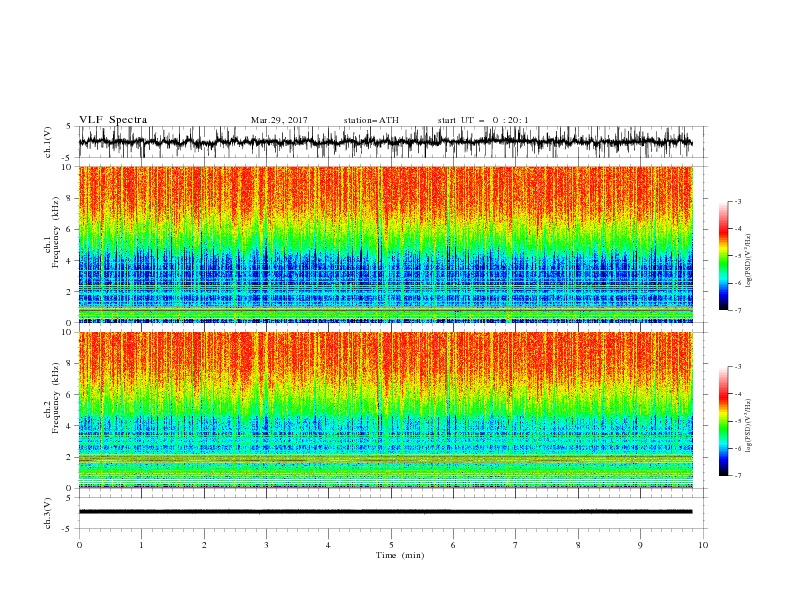792x612 pixels.
Task: Click the time axis tick label "7"
Action: tap(516, 545)
